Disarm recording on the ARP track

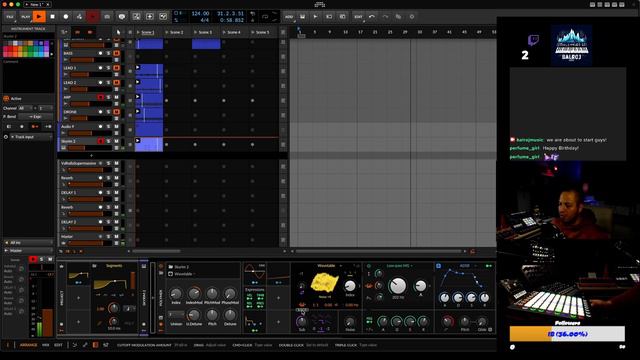100,98
